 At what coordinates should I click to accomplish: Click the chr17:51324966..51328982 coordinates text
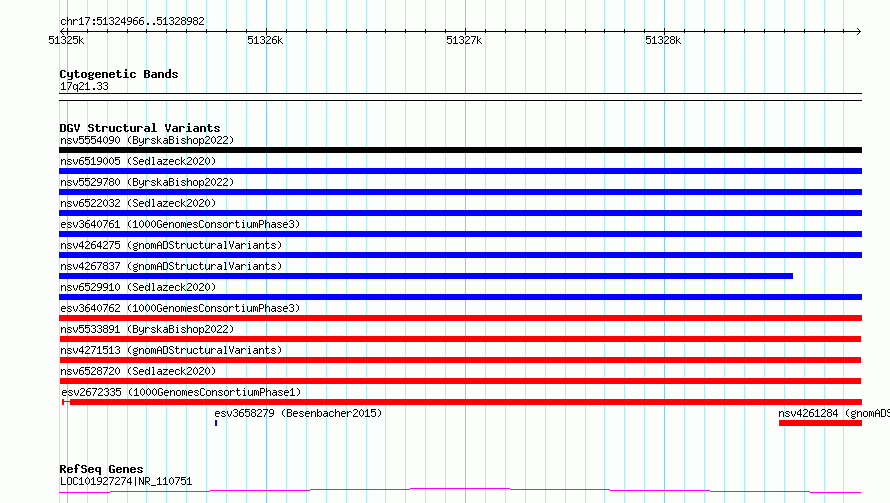coord(132,21)
